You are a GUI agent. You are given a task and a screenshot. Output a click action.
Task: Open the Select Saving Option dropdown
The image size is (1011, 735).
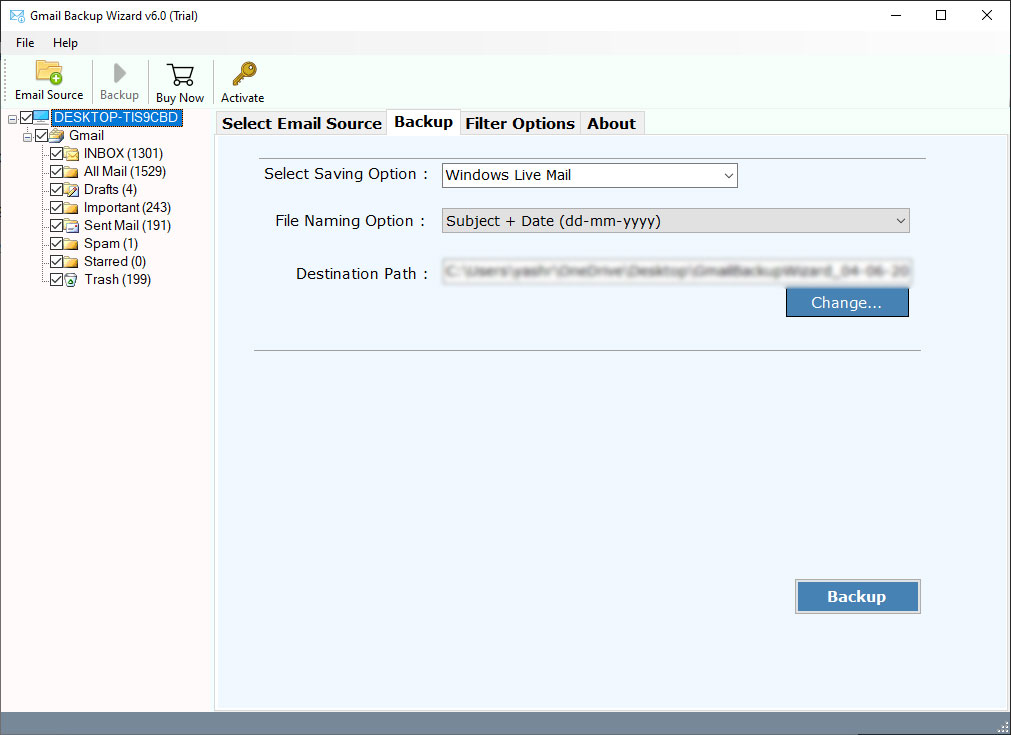pos(589,175)
